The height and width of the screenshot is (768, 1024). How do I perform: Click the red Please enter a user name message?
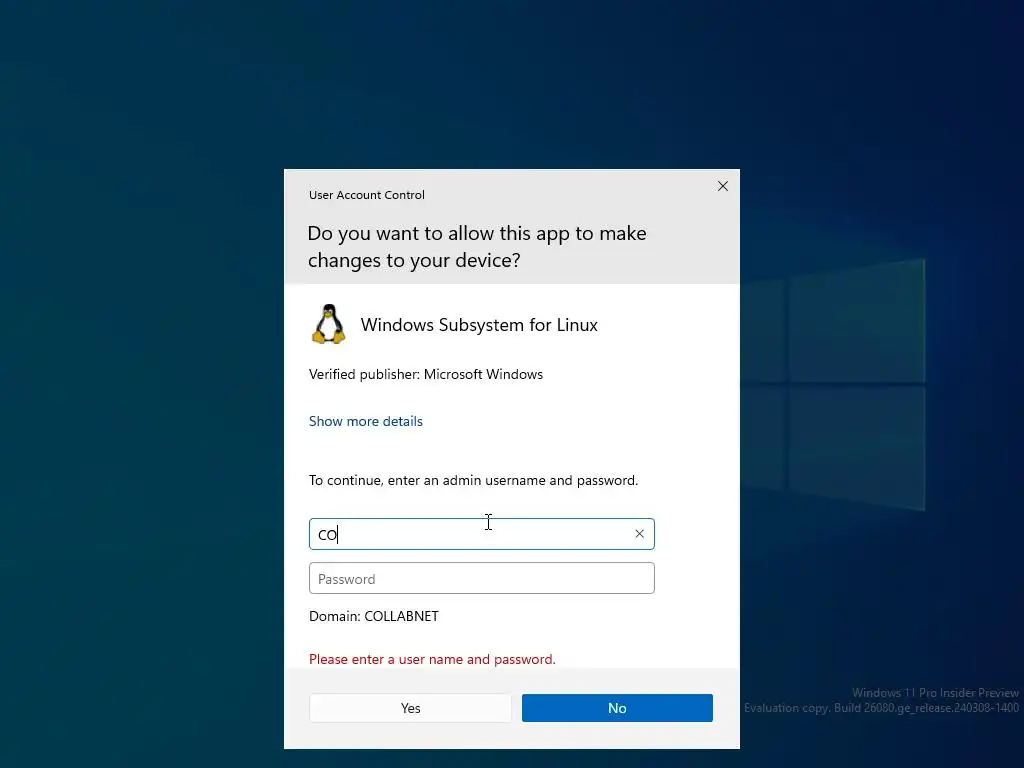[x=432, y=659]
